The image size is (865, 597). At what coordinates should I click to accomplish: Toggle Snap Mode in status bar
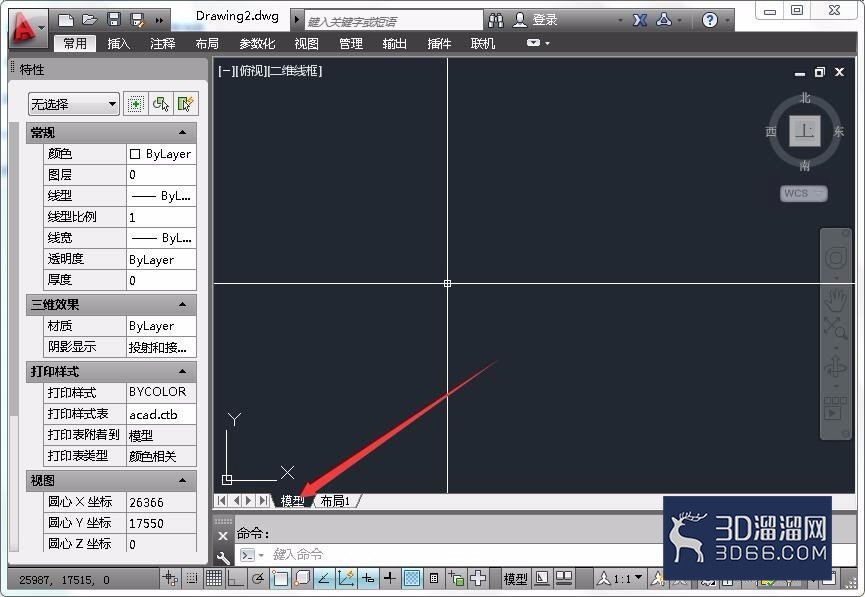point(191,578)
